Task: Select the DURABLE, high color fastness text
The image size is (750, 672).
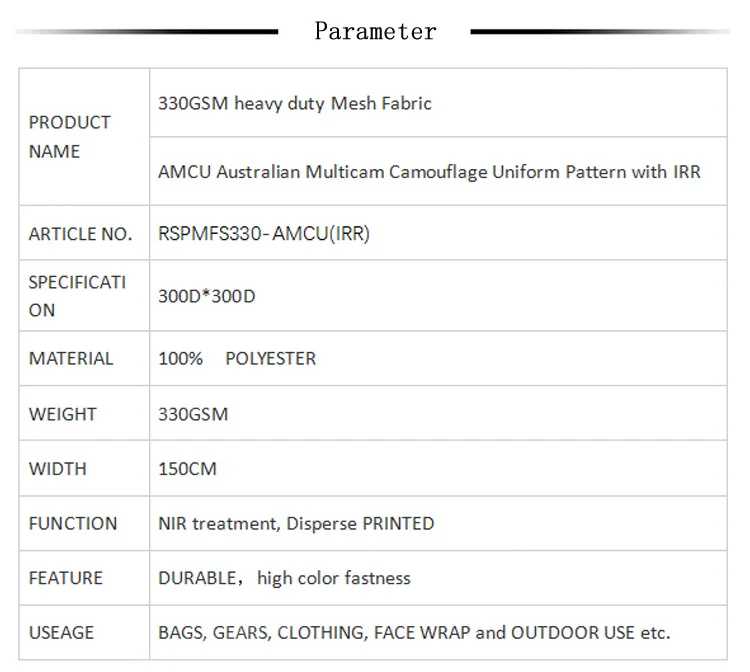Action: (x=284, y=578)
